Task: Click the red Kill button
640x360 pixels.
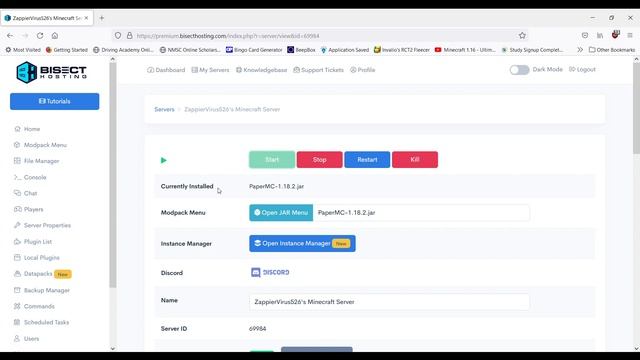Action: (415, 160)
